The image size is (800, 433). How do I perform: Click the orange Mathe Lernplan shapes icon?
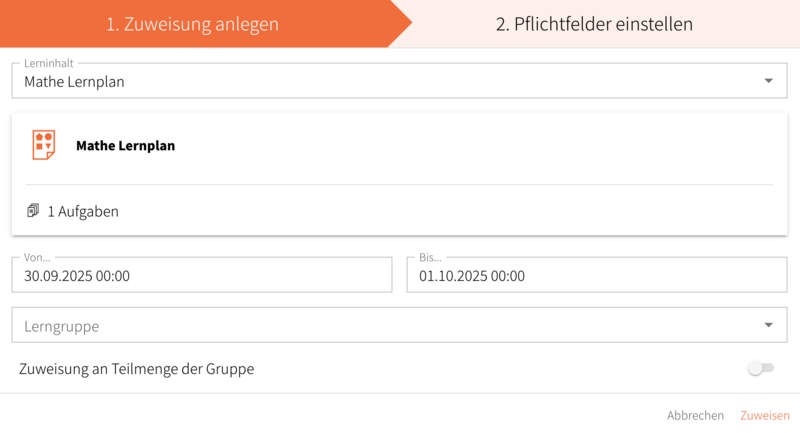(43, 145)
